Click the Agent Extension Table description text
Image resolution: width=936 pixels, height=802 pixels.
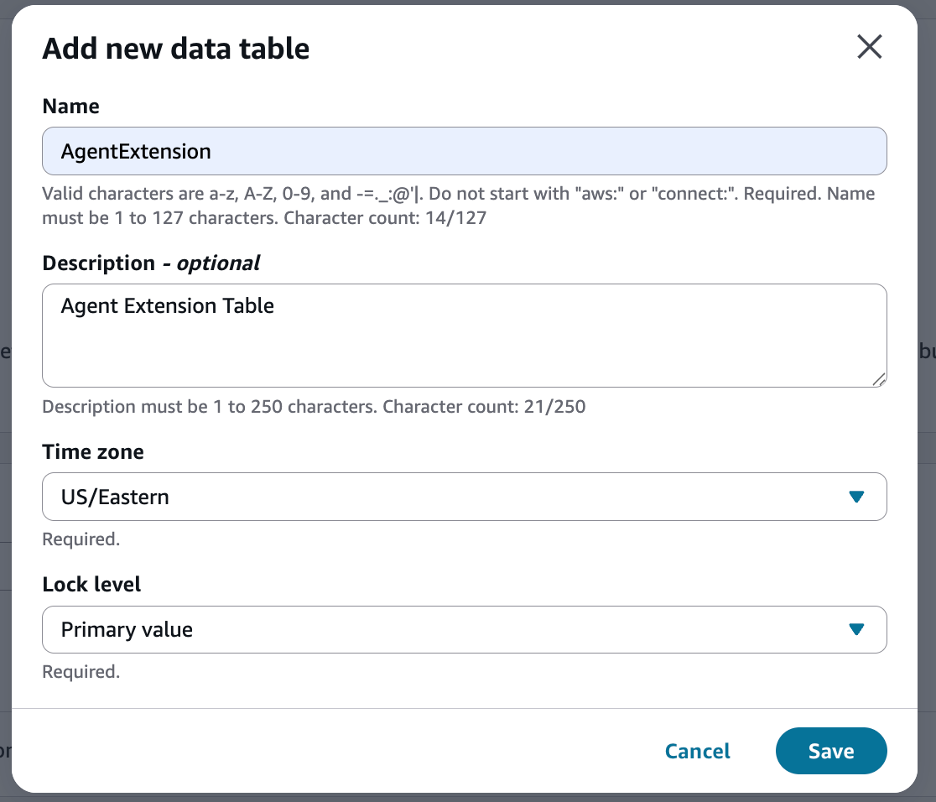click(168, 306)
